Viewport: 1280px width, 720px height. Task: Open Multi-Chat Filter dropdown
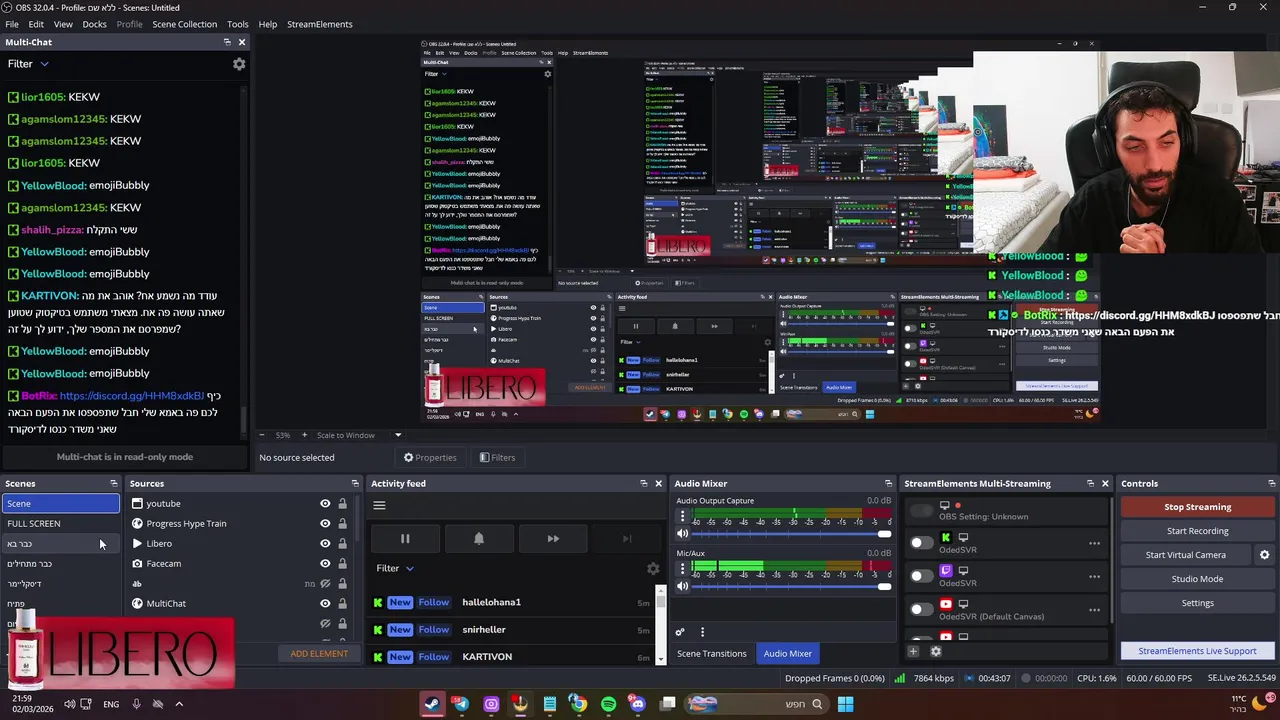[28, 64]
